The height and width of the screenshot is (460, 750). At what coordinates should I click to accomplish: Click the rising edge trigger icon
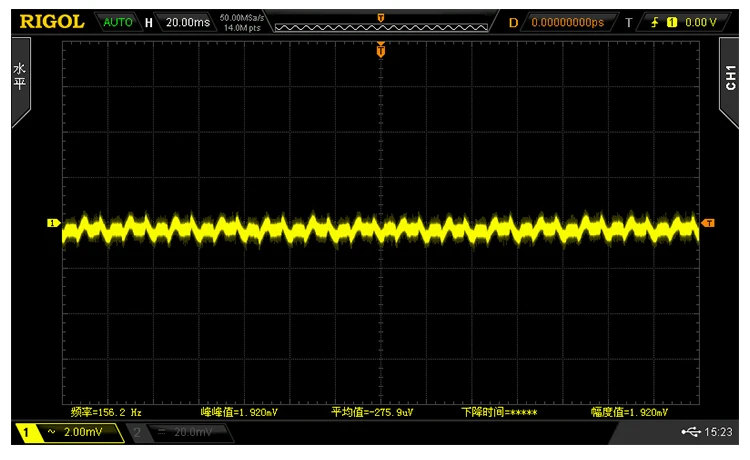pyautogui.click(x=655, y=22)
